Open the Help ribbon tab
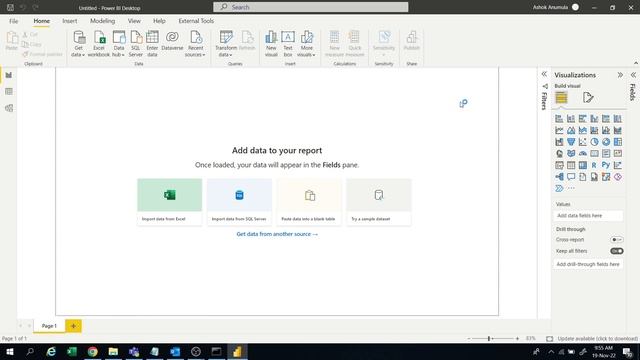The image size is (640, 360). tap(159, 21)
